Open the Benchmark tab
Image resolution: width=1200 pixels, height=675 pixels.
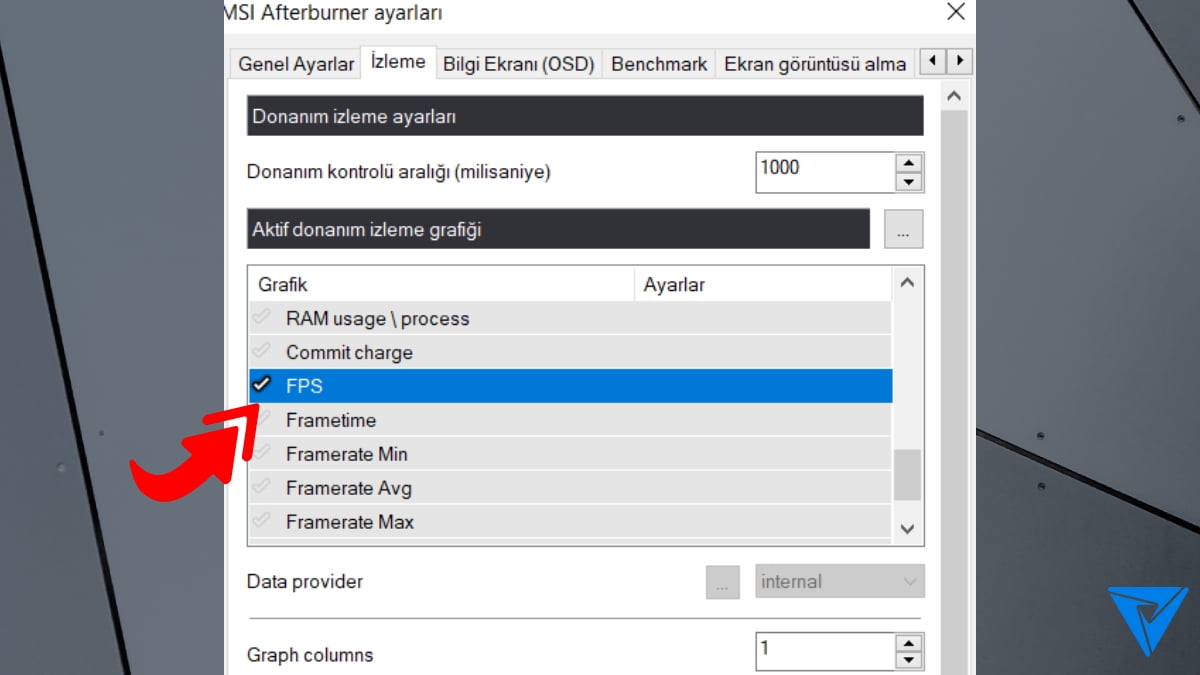point(659,64)
